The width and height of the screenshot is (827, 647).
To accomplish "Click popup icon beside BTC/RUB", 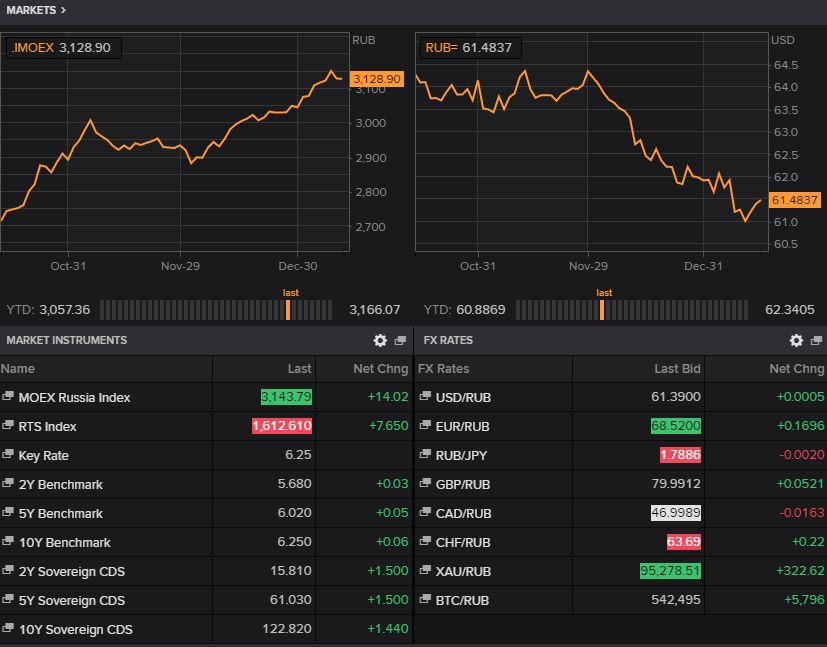I will 425,599.
